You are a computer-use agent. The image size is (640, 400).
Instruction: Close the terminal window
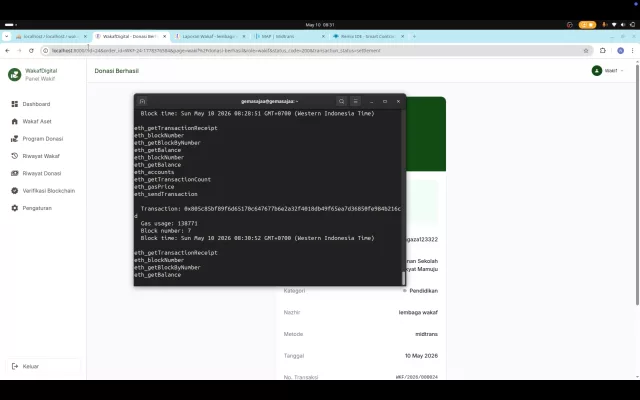[398, 101]
